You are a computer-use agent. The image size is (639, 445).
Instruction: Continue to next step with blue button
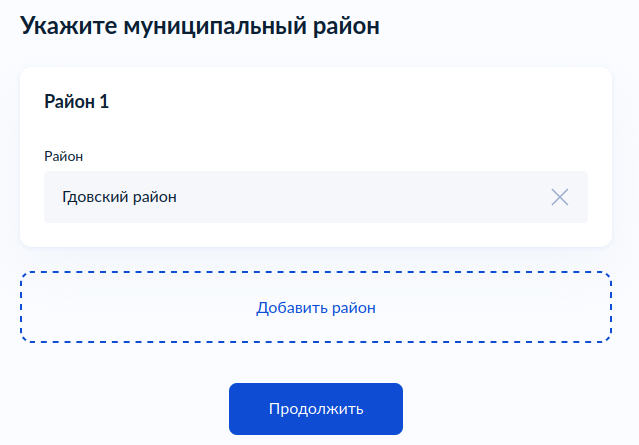316,409
